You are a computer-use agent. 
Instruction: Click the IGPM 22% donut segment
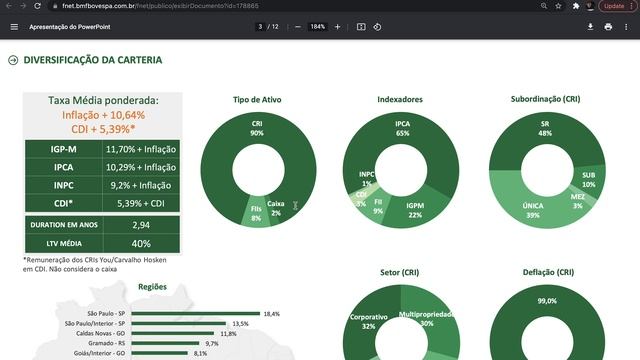pyautogui.click(x=415, y=210)
